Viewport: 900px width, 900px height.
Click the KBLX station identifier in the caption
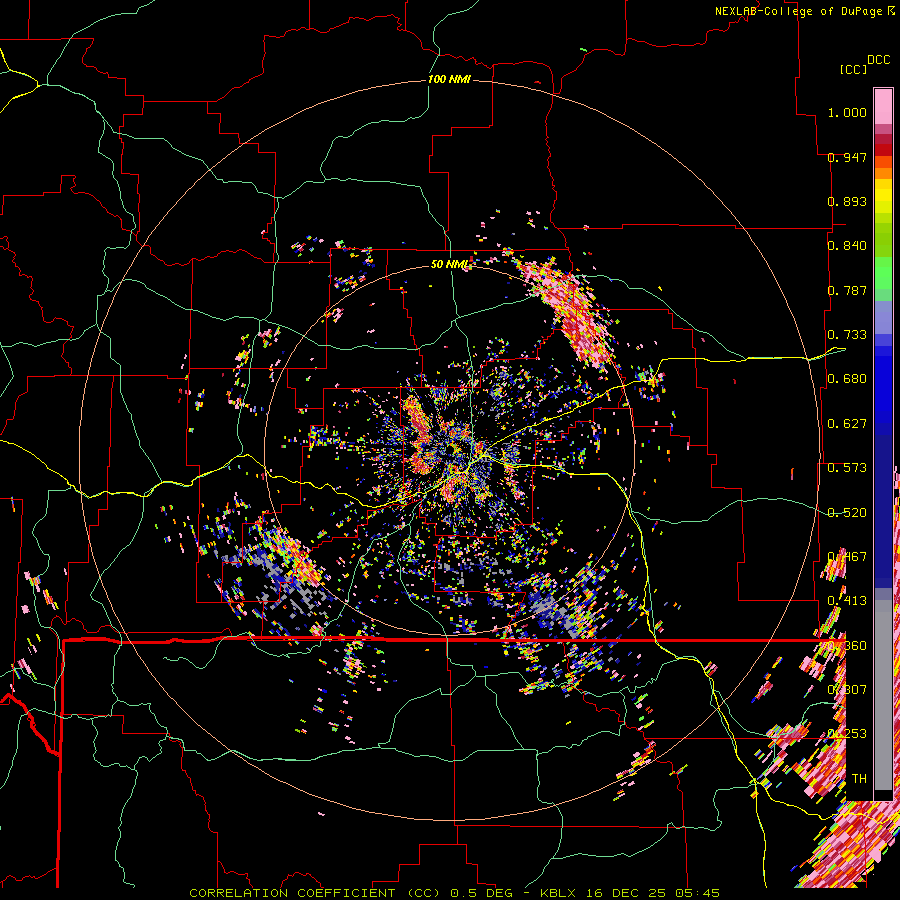pos(559,893)
